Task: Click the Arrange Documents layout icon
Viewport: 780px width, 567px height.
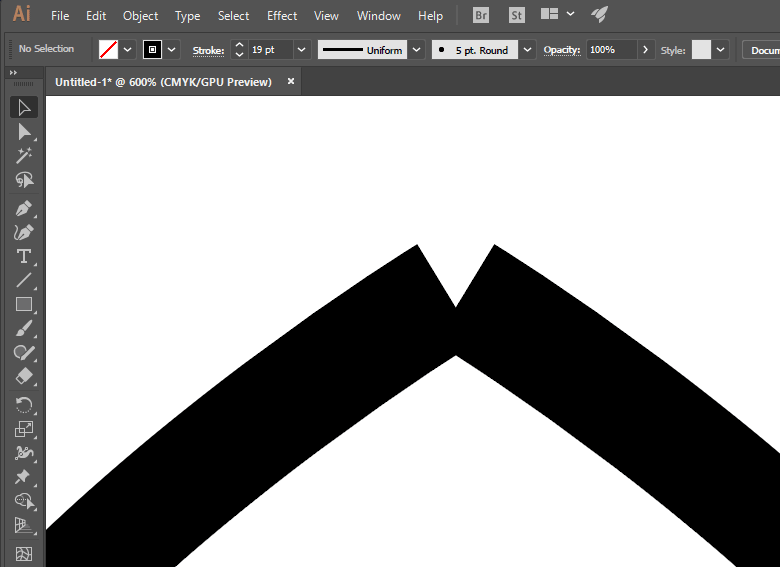Action: [x=549, y=14]
